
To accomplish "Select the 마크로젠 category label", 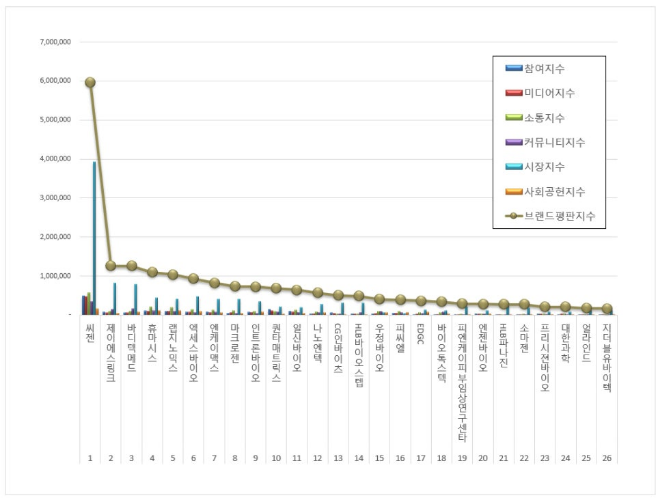I will click(x=234, y=339).
